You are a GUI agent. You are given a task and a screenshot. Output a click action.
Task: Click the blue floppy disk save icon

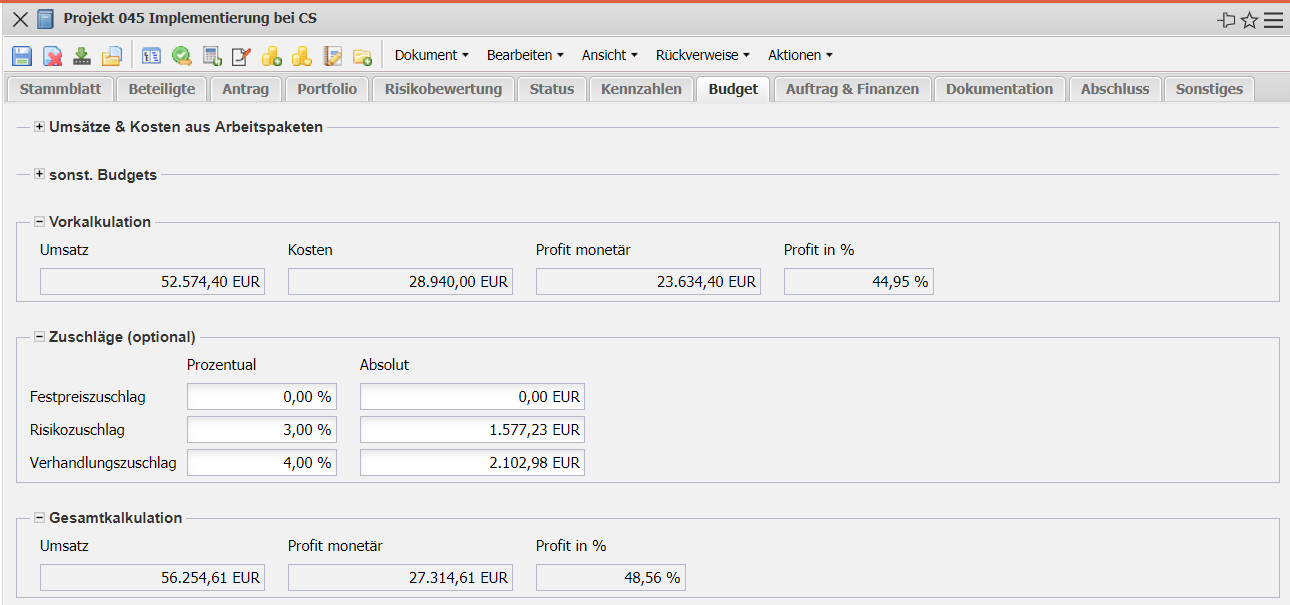(22, 56)
